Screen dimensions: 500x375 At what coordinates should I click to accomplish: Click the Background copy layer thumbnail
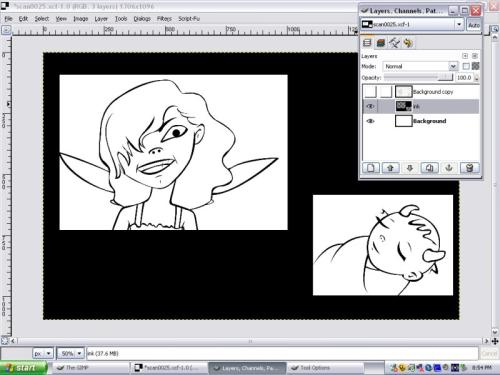[403, 92]
